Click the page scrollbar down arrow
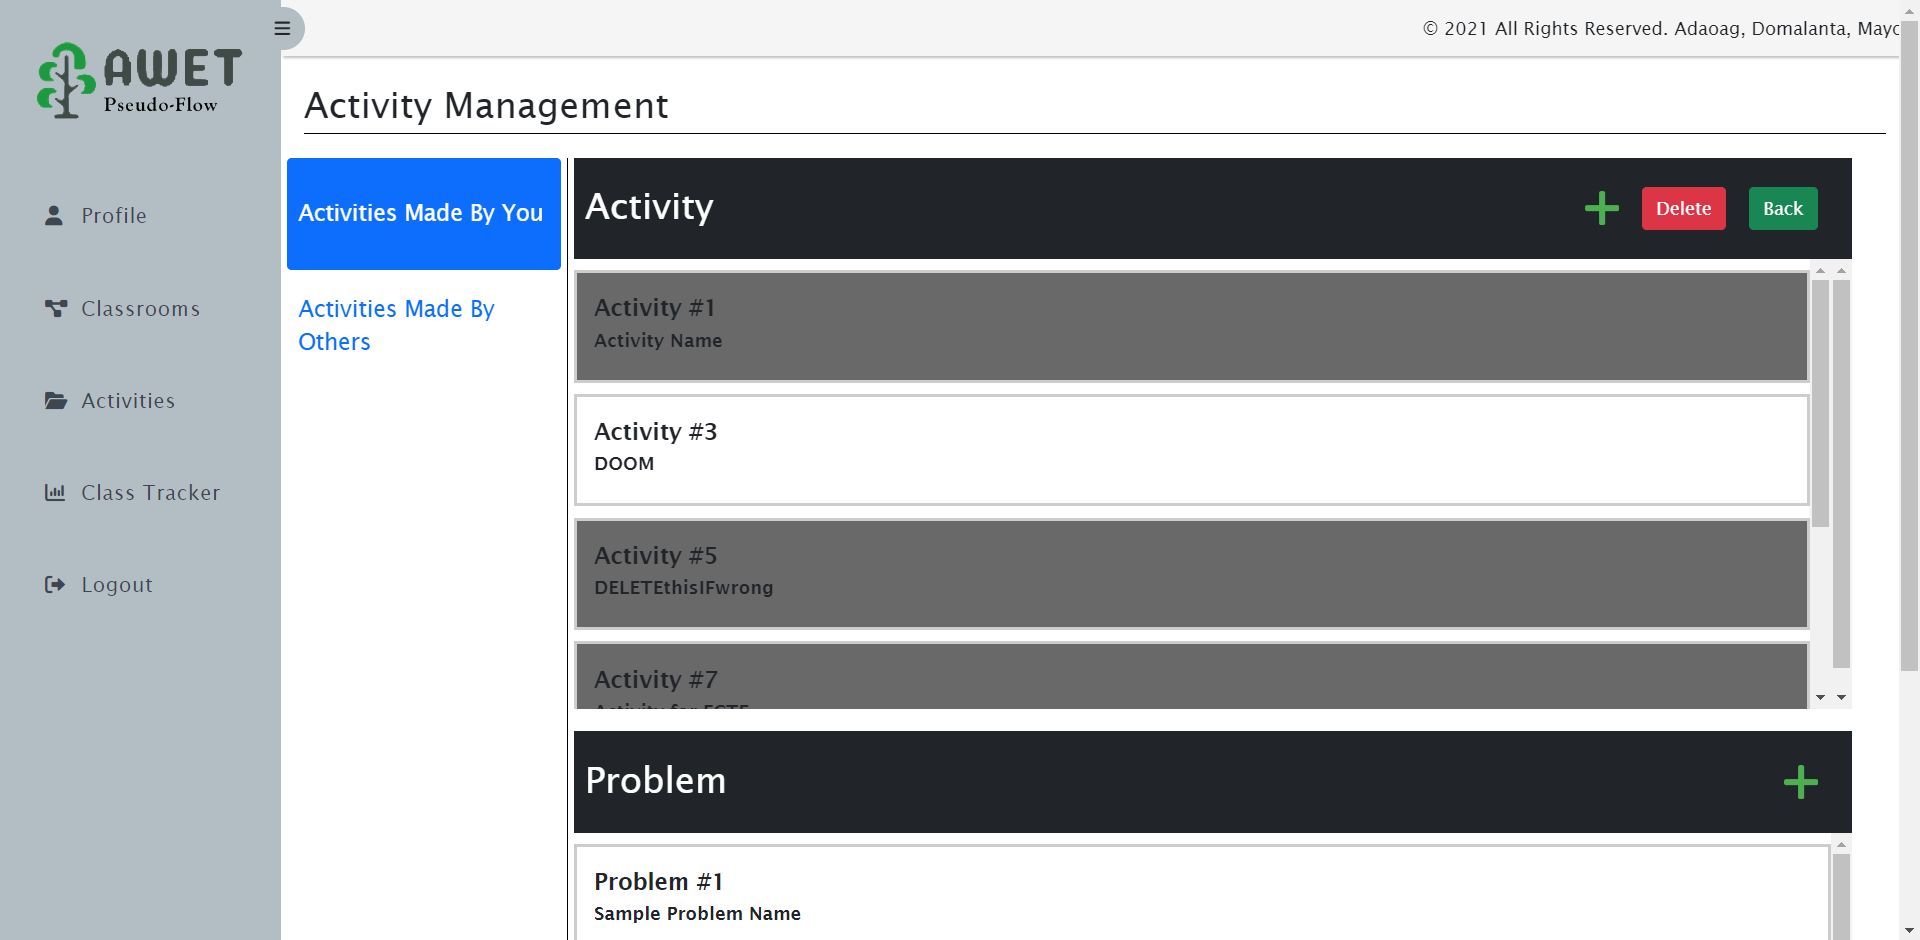 (1909, 930)
